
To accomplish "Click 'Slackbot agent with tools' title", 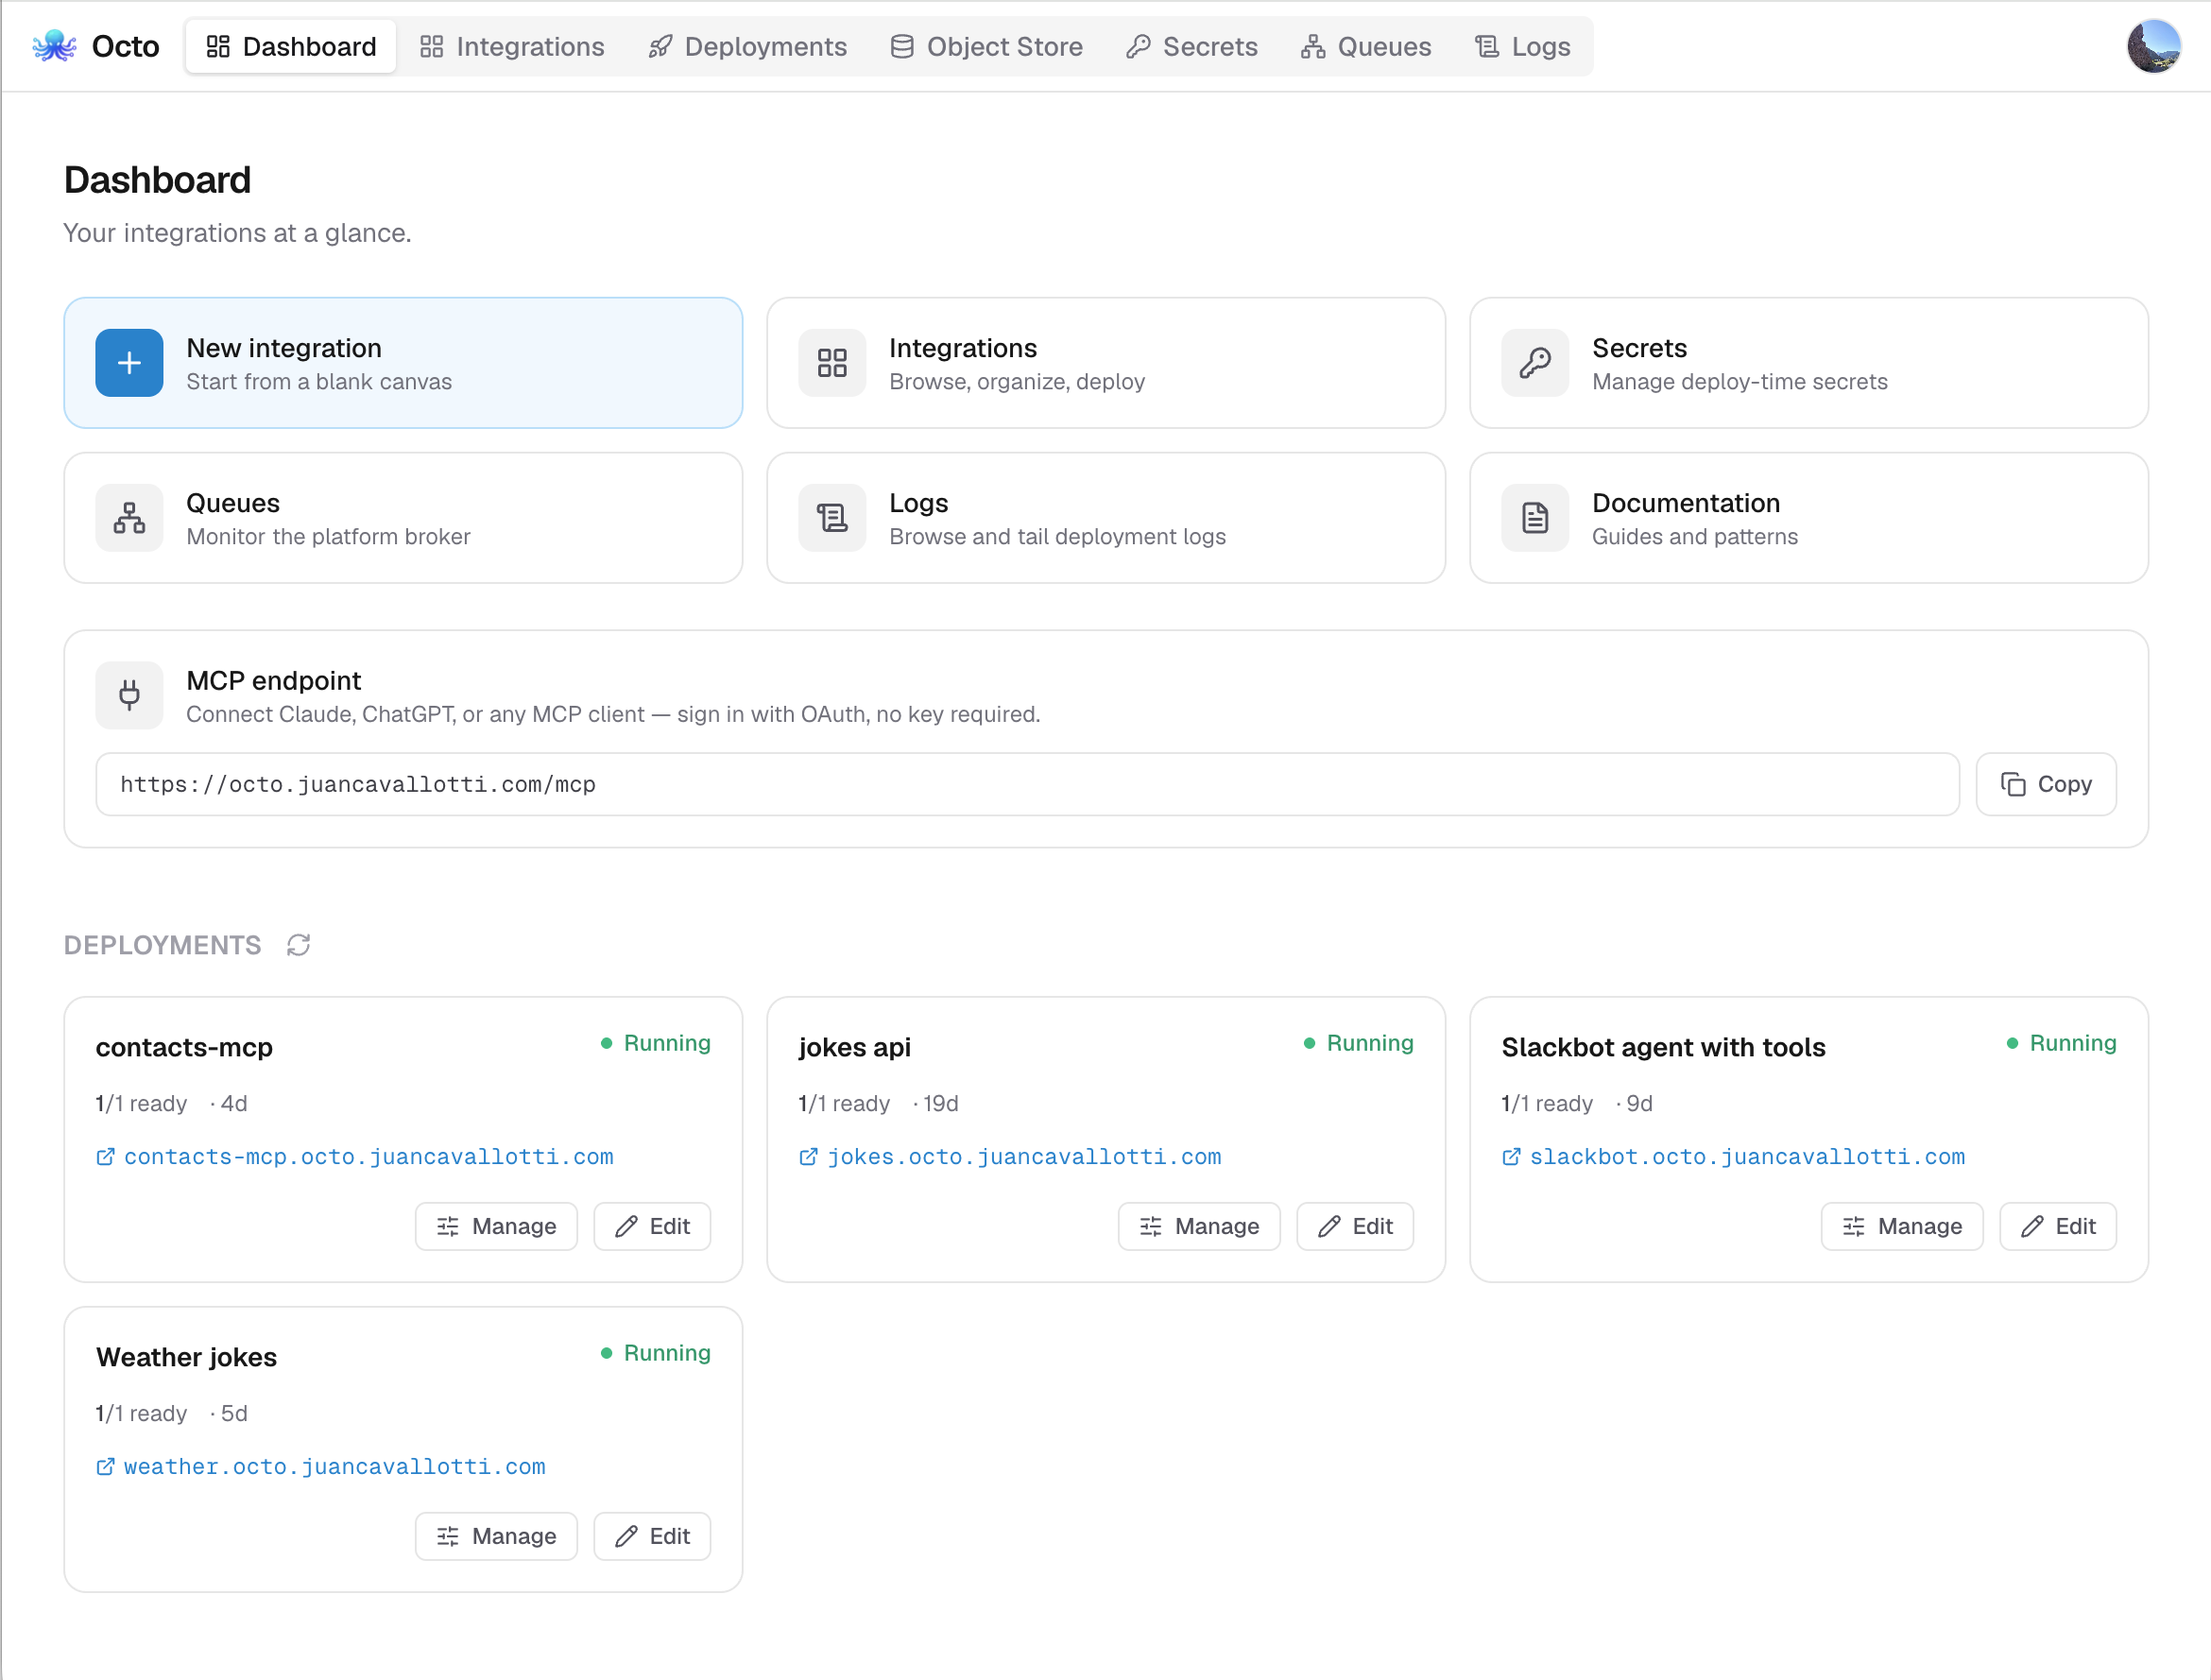I will [x=1663, y=1047].
